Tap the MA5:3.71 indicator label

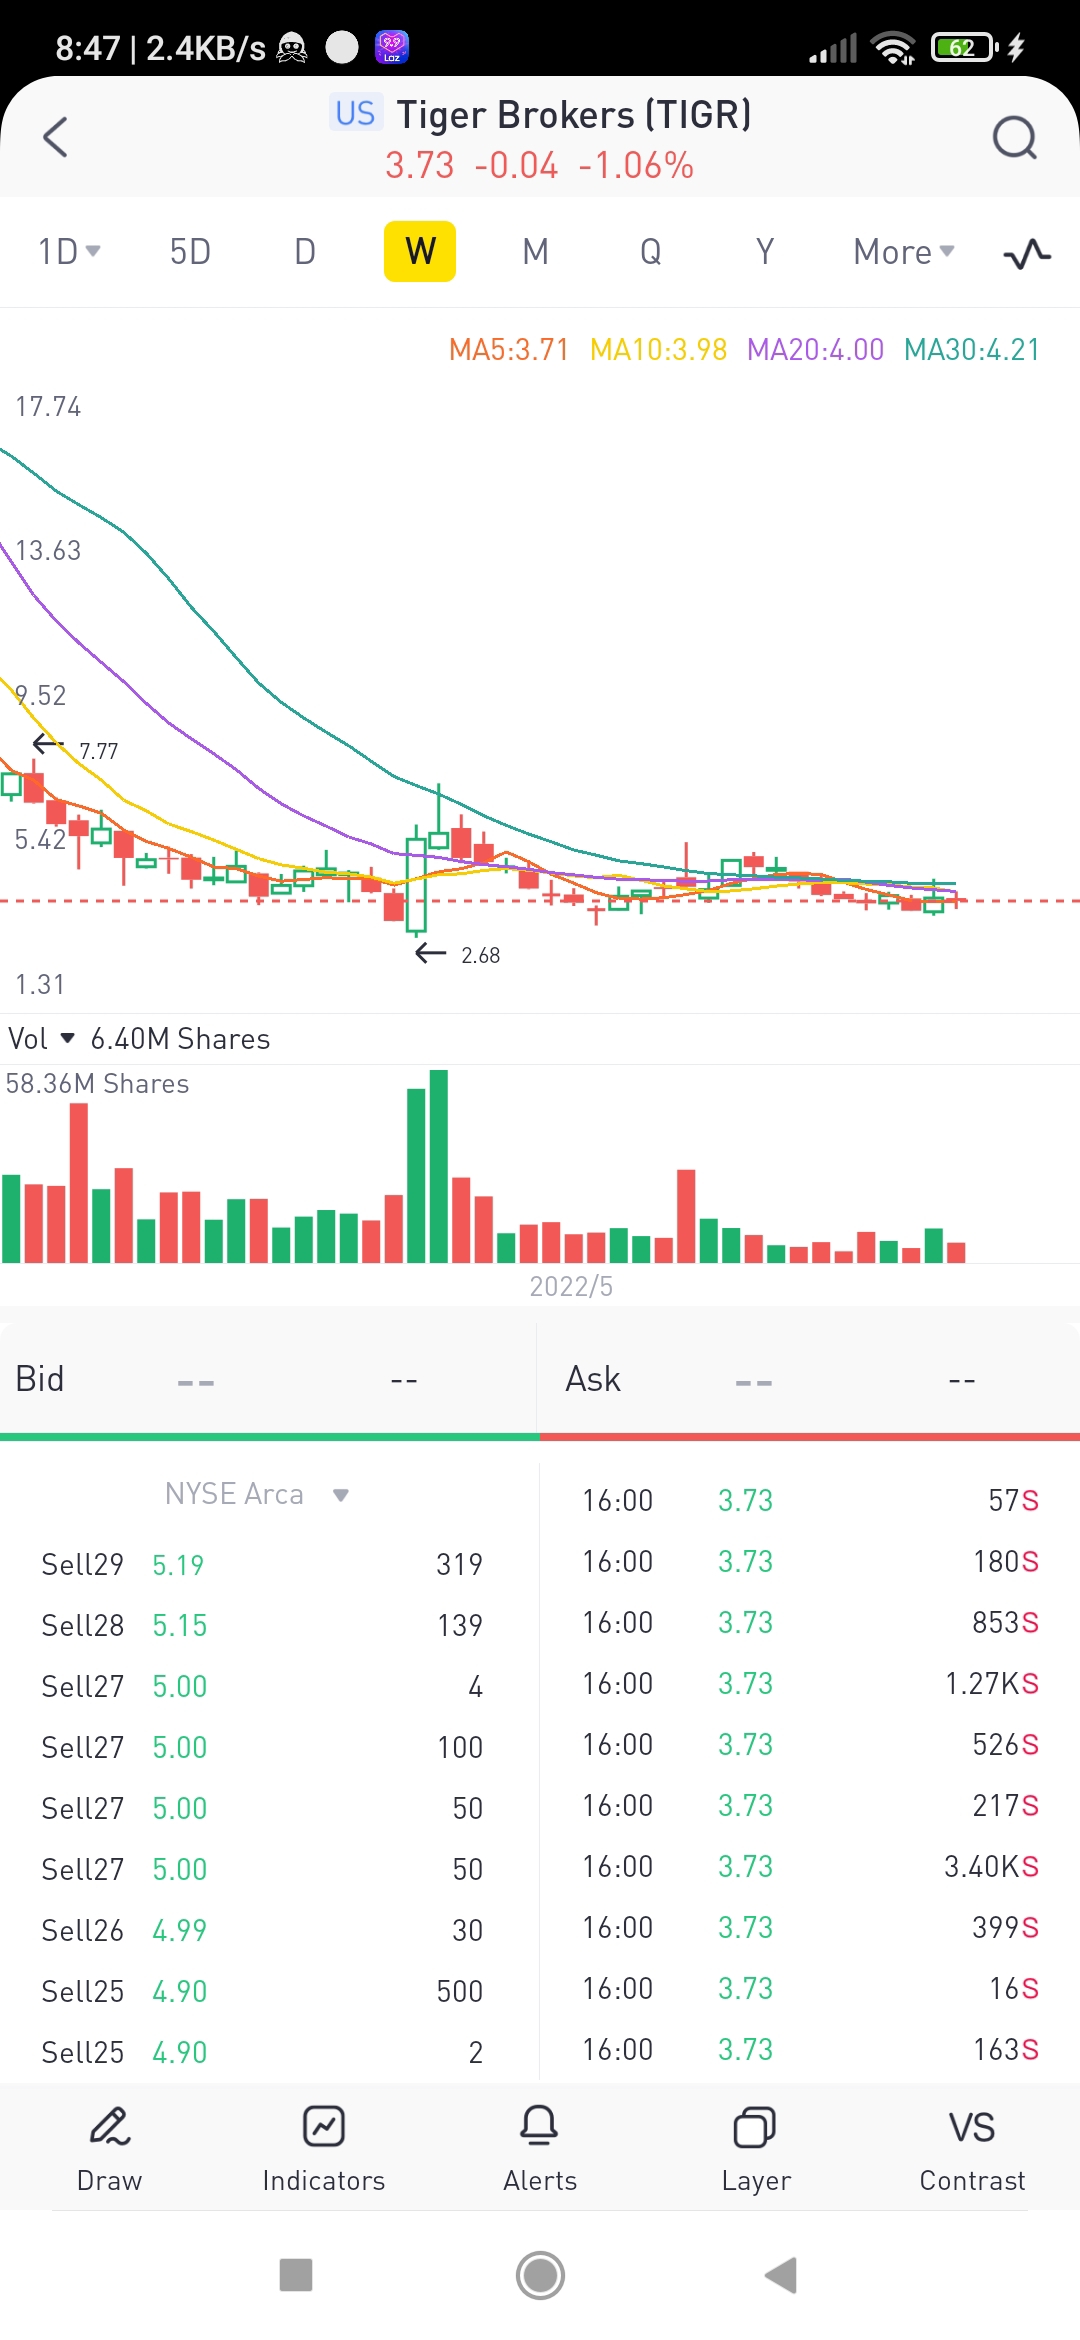tap(509, 350)
